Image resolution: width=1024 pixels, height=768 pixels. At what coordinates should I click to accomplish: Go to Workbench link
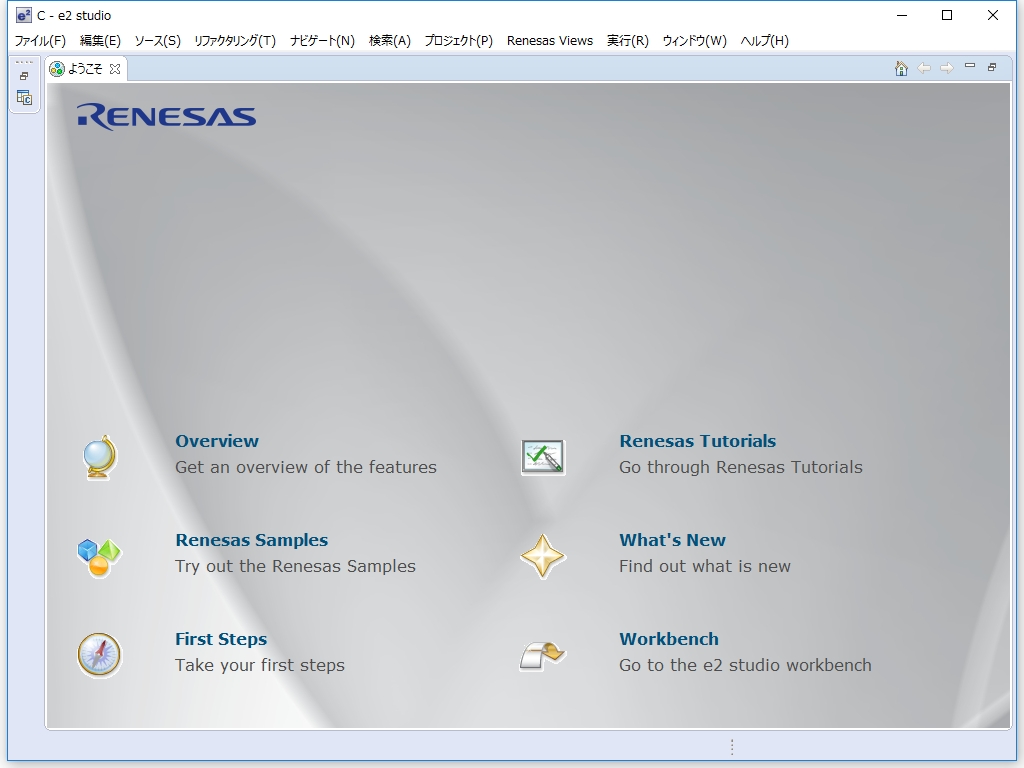click(x=669, y=639)
